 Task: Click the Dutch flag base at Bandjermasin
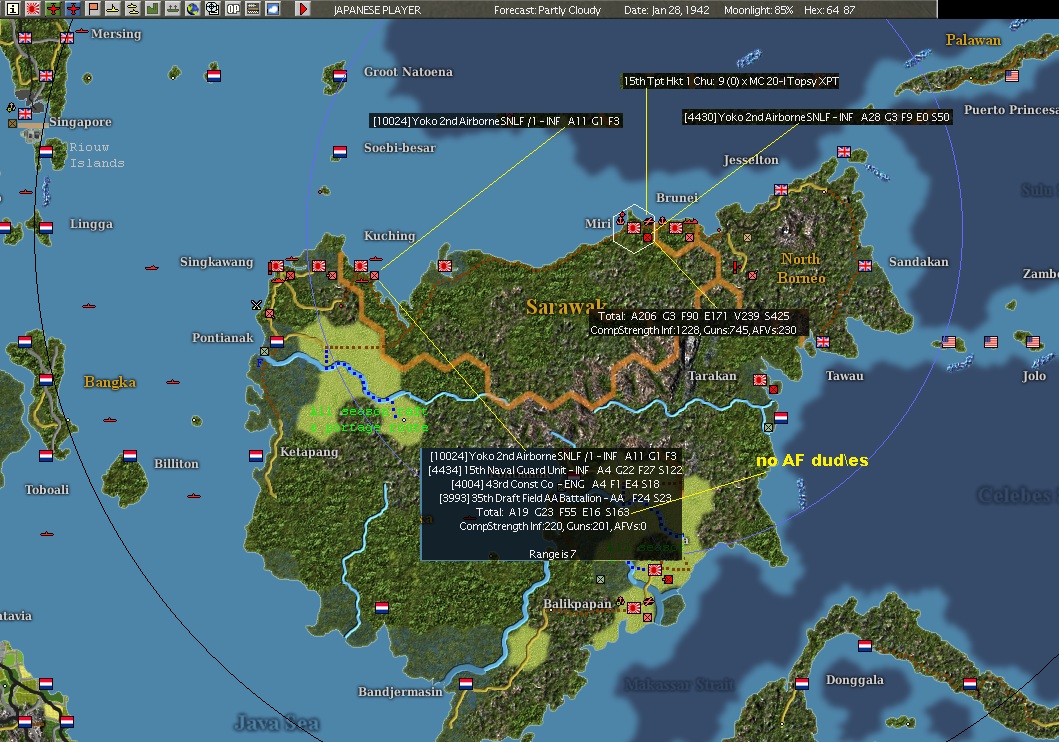[466, 684]
